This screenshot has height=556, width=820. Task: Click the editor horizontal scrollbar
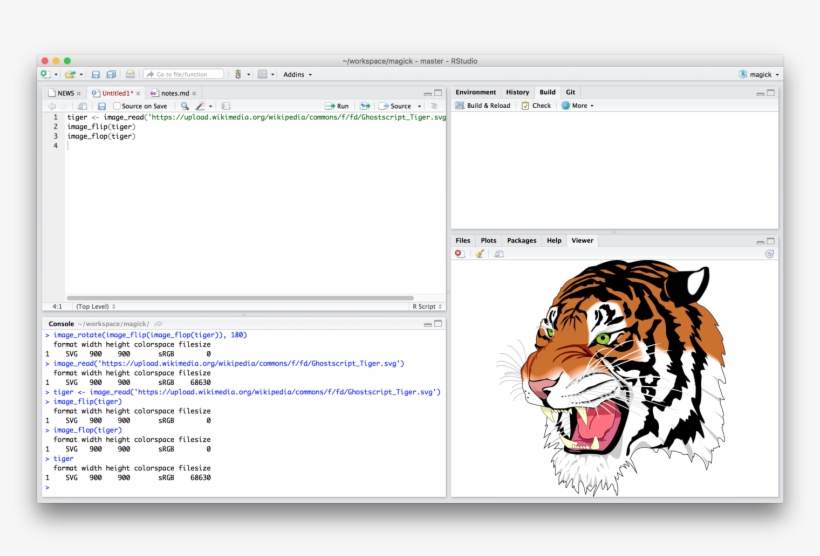pyautogui.click(x=240, y=298)
